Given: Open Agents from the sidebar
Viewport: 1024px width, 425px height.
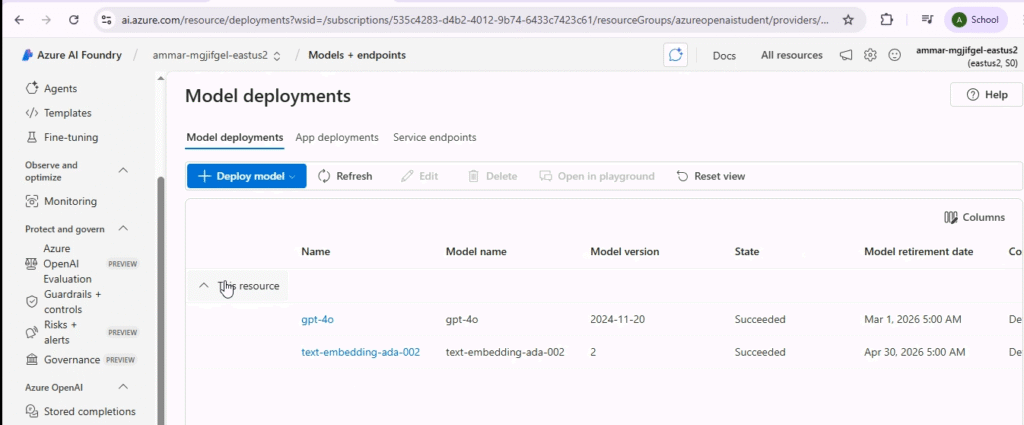Looking at the screenshot, I should coord(60,89).
